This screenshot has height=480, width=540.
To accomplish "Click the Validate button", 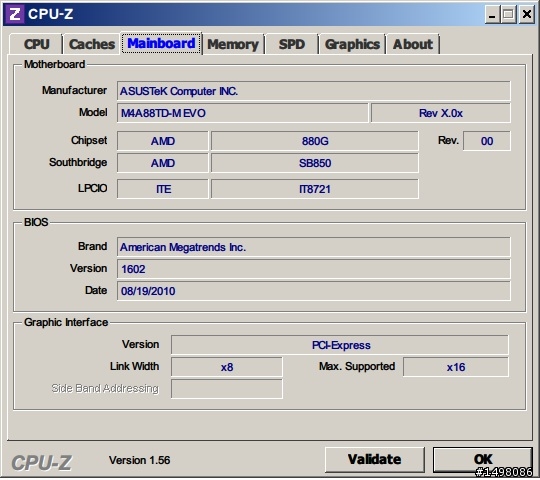I will [374, 459].
